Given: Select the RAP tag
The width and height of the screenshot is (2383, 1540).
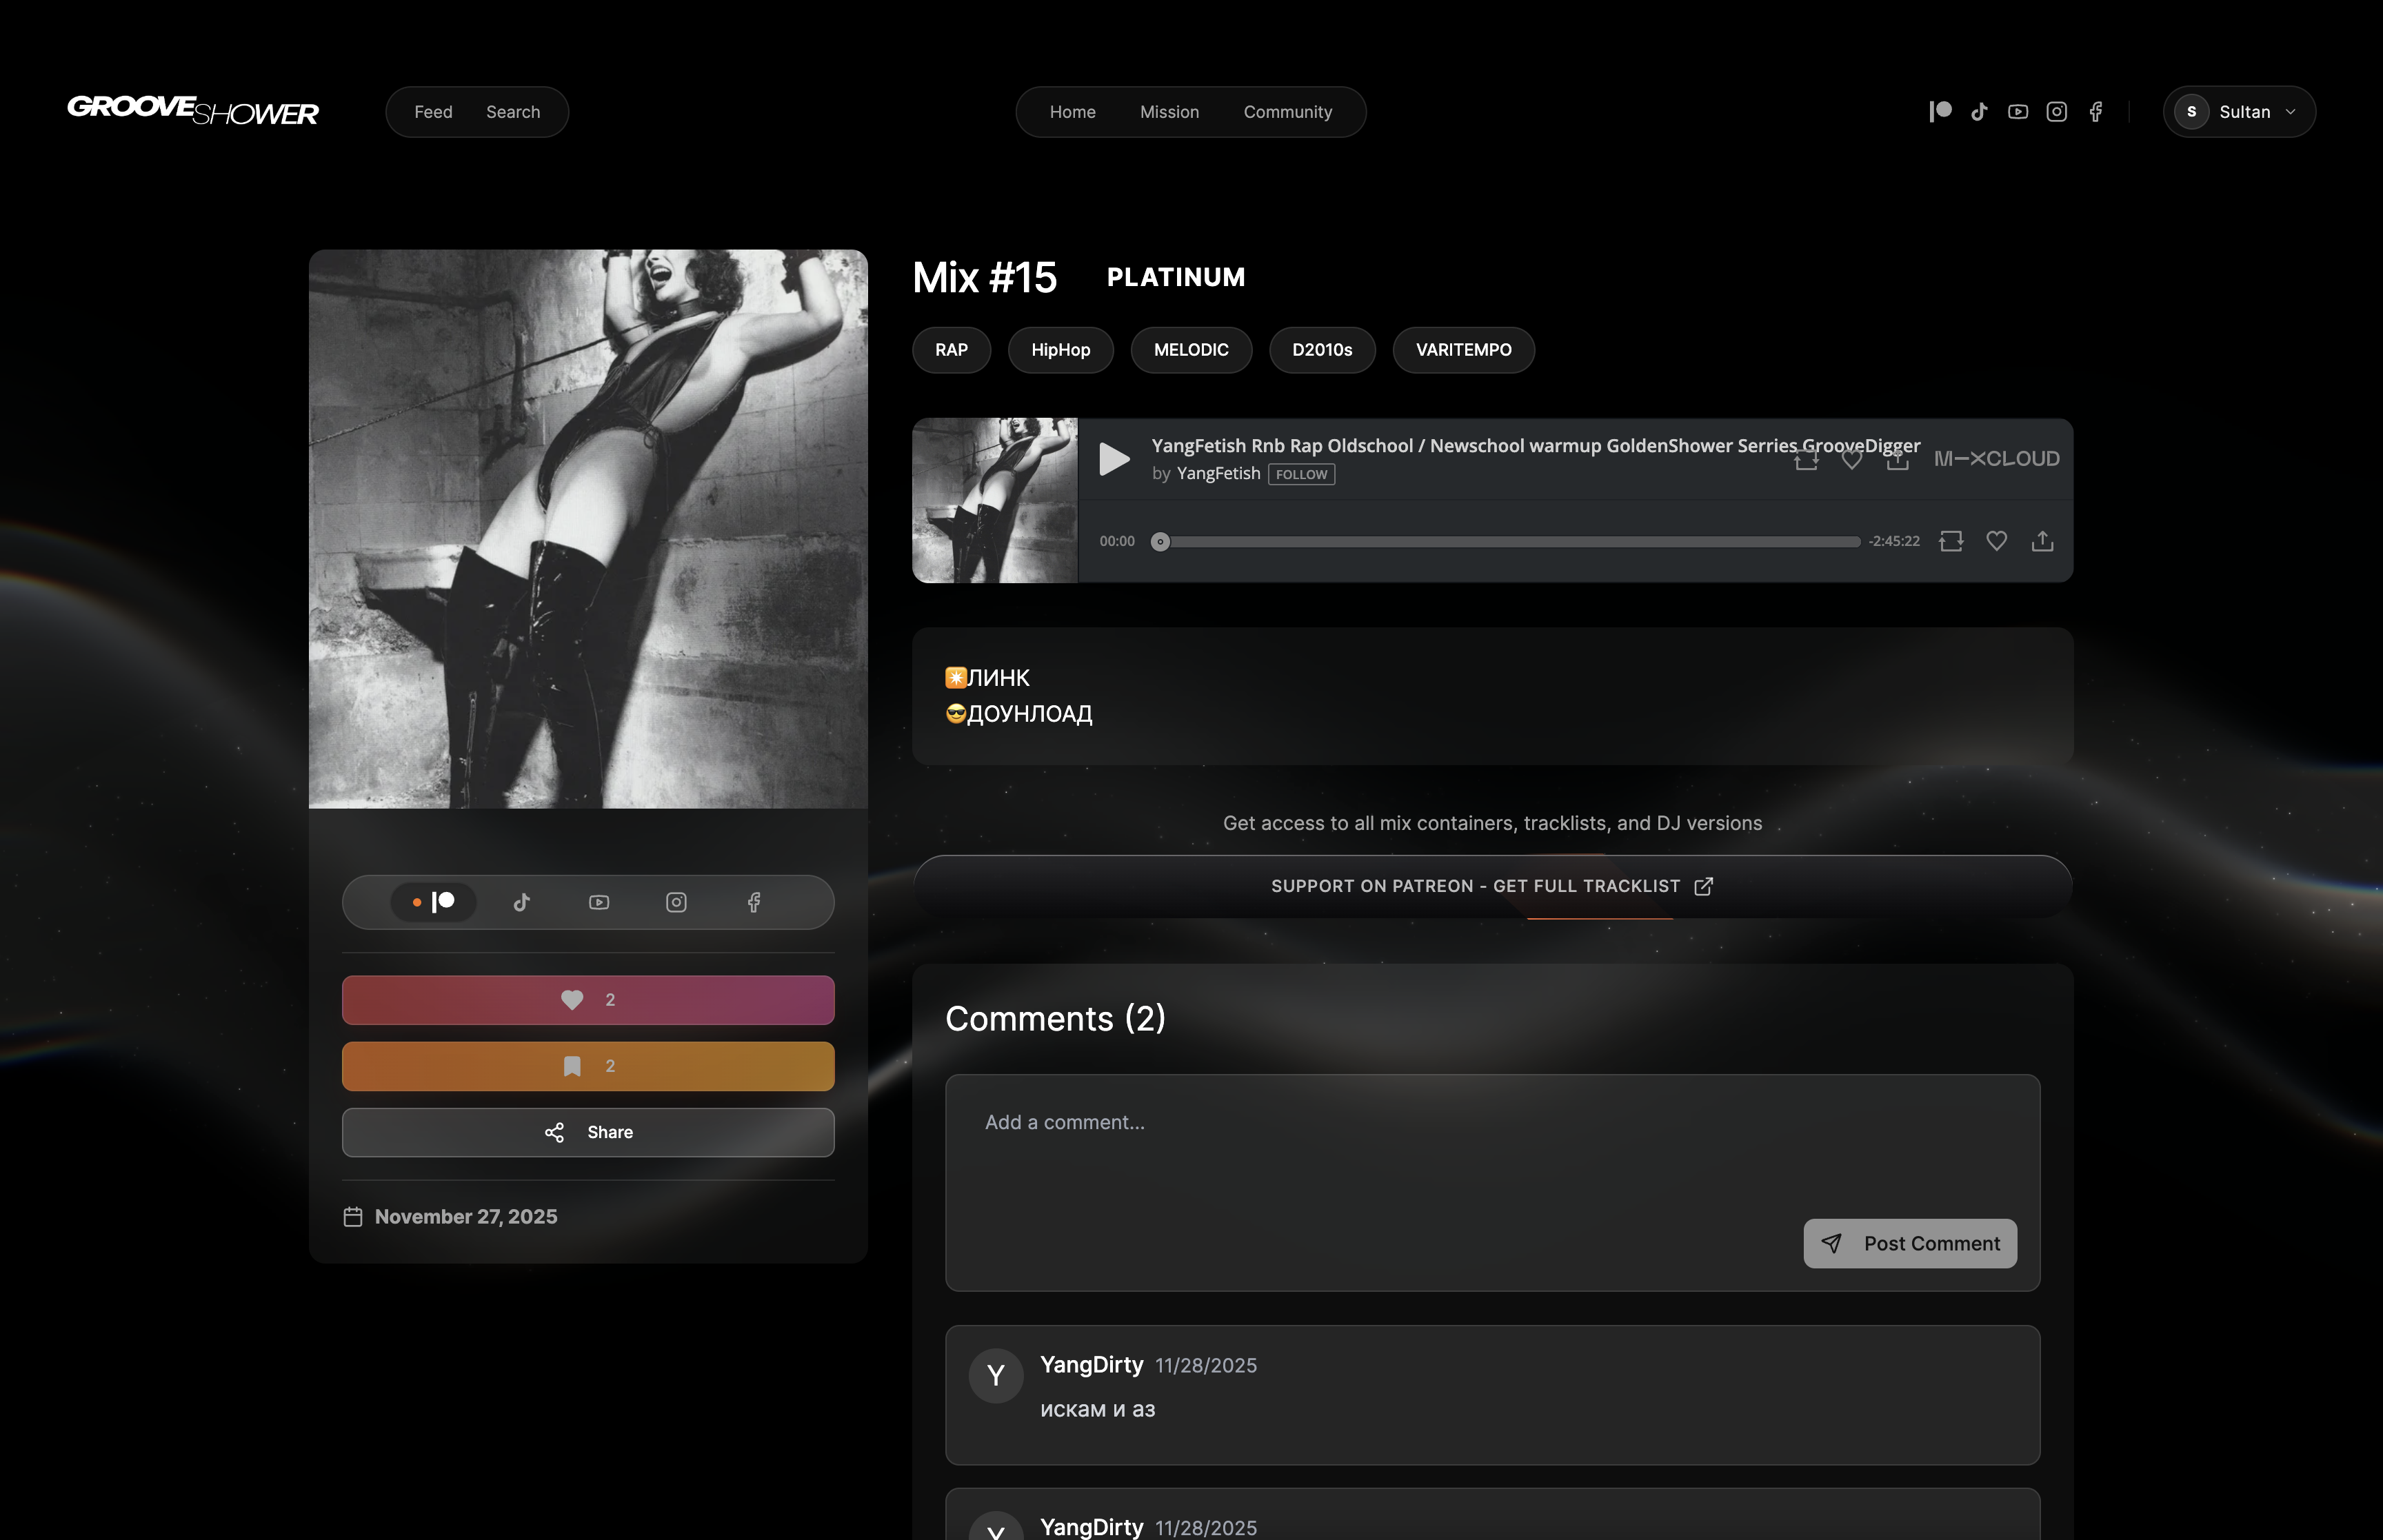Looking at the screenshot, I should pos(951,350).
